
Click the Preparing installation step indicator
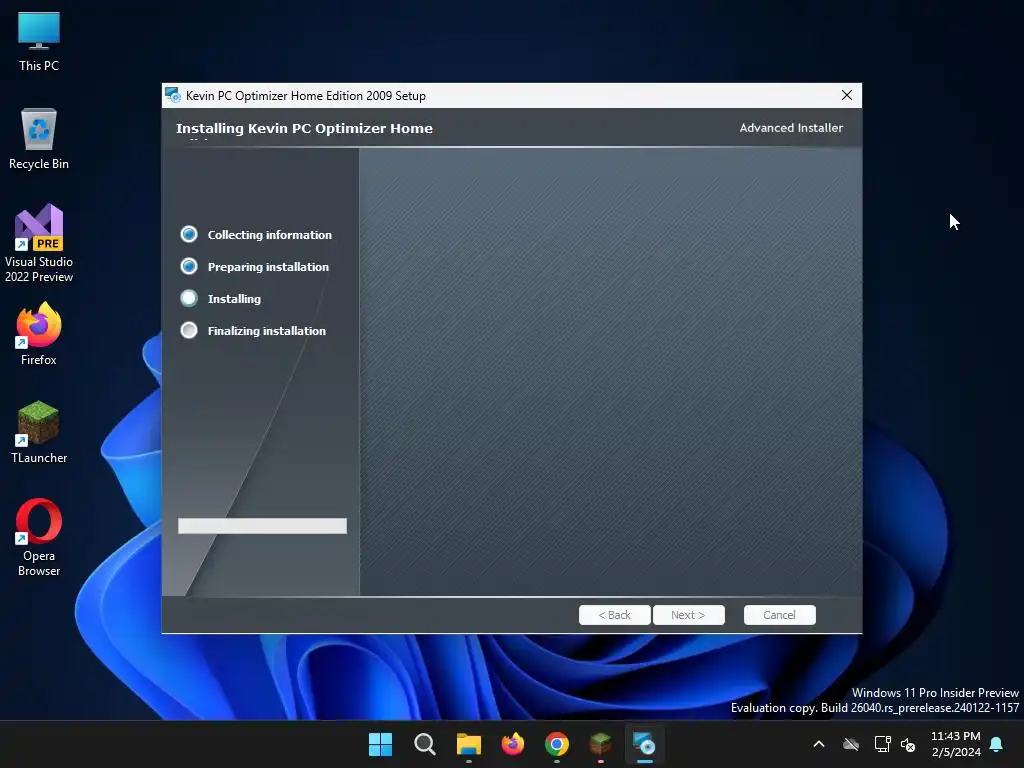point(189,266)
